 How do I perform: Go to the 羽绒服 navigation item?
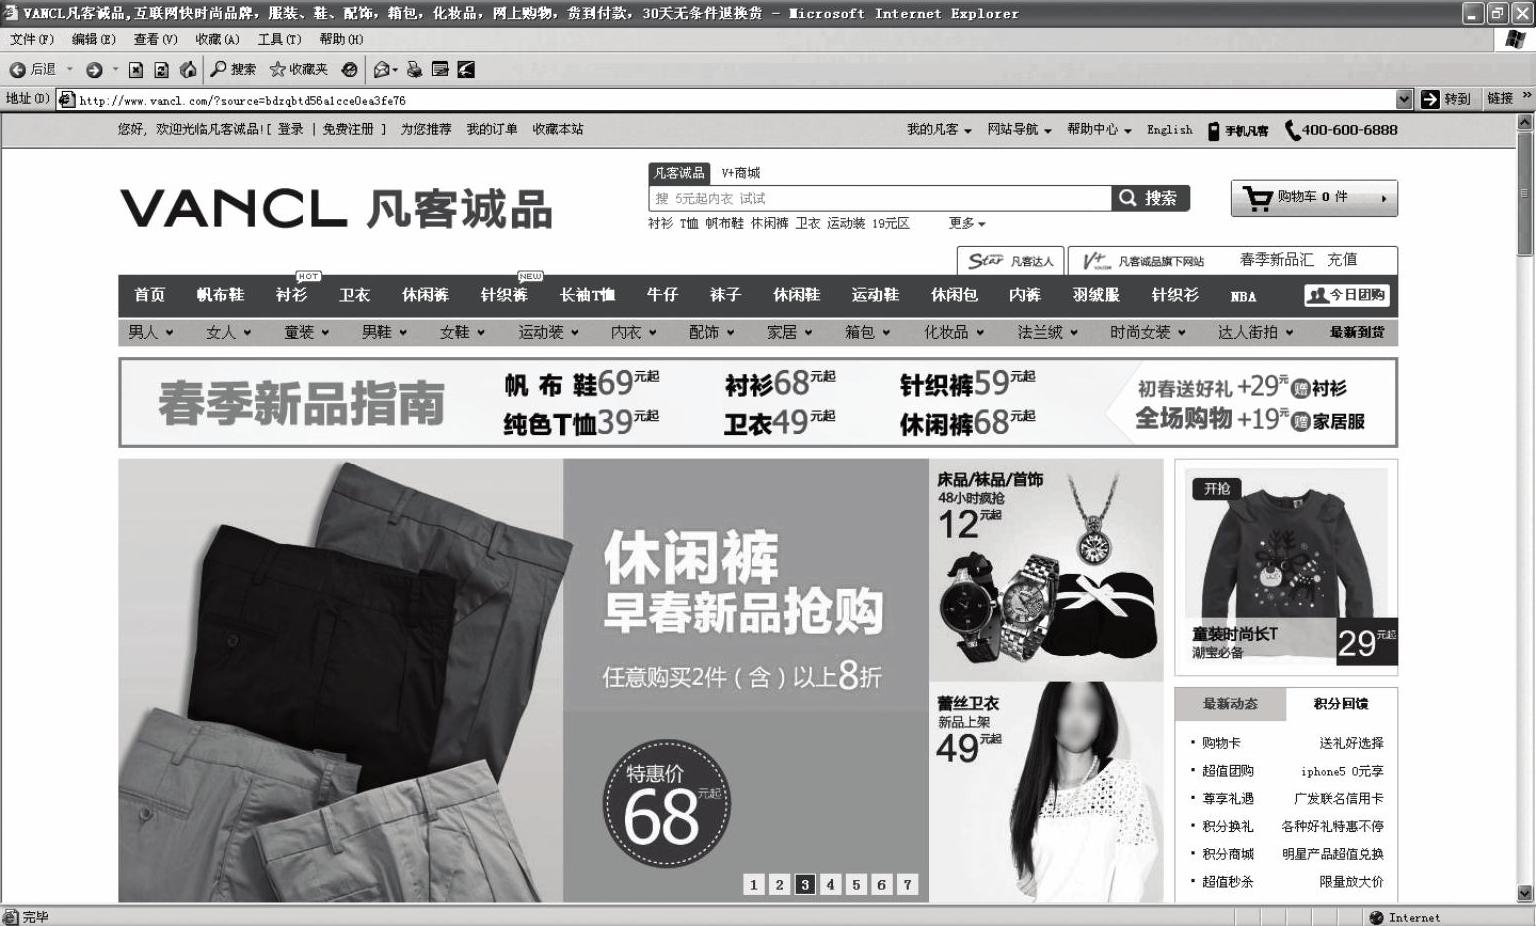pyautogui.click(x=1096, y=295)
